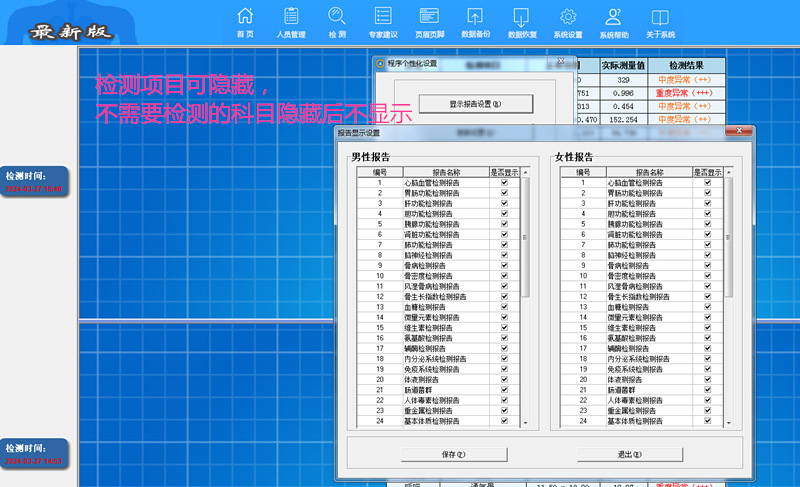This screenshot has height=487, width=800.
Task: Click the 重度异常 (+++) result cell
Action: pyautogui.click(x=686, y=93)
